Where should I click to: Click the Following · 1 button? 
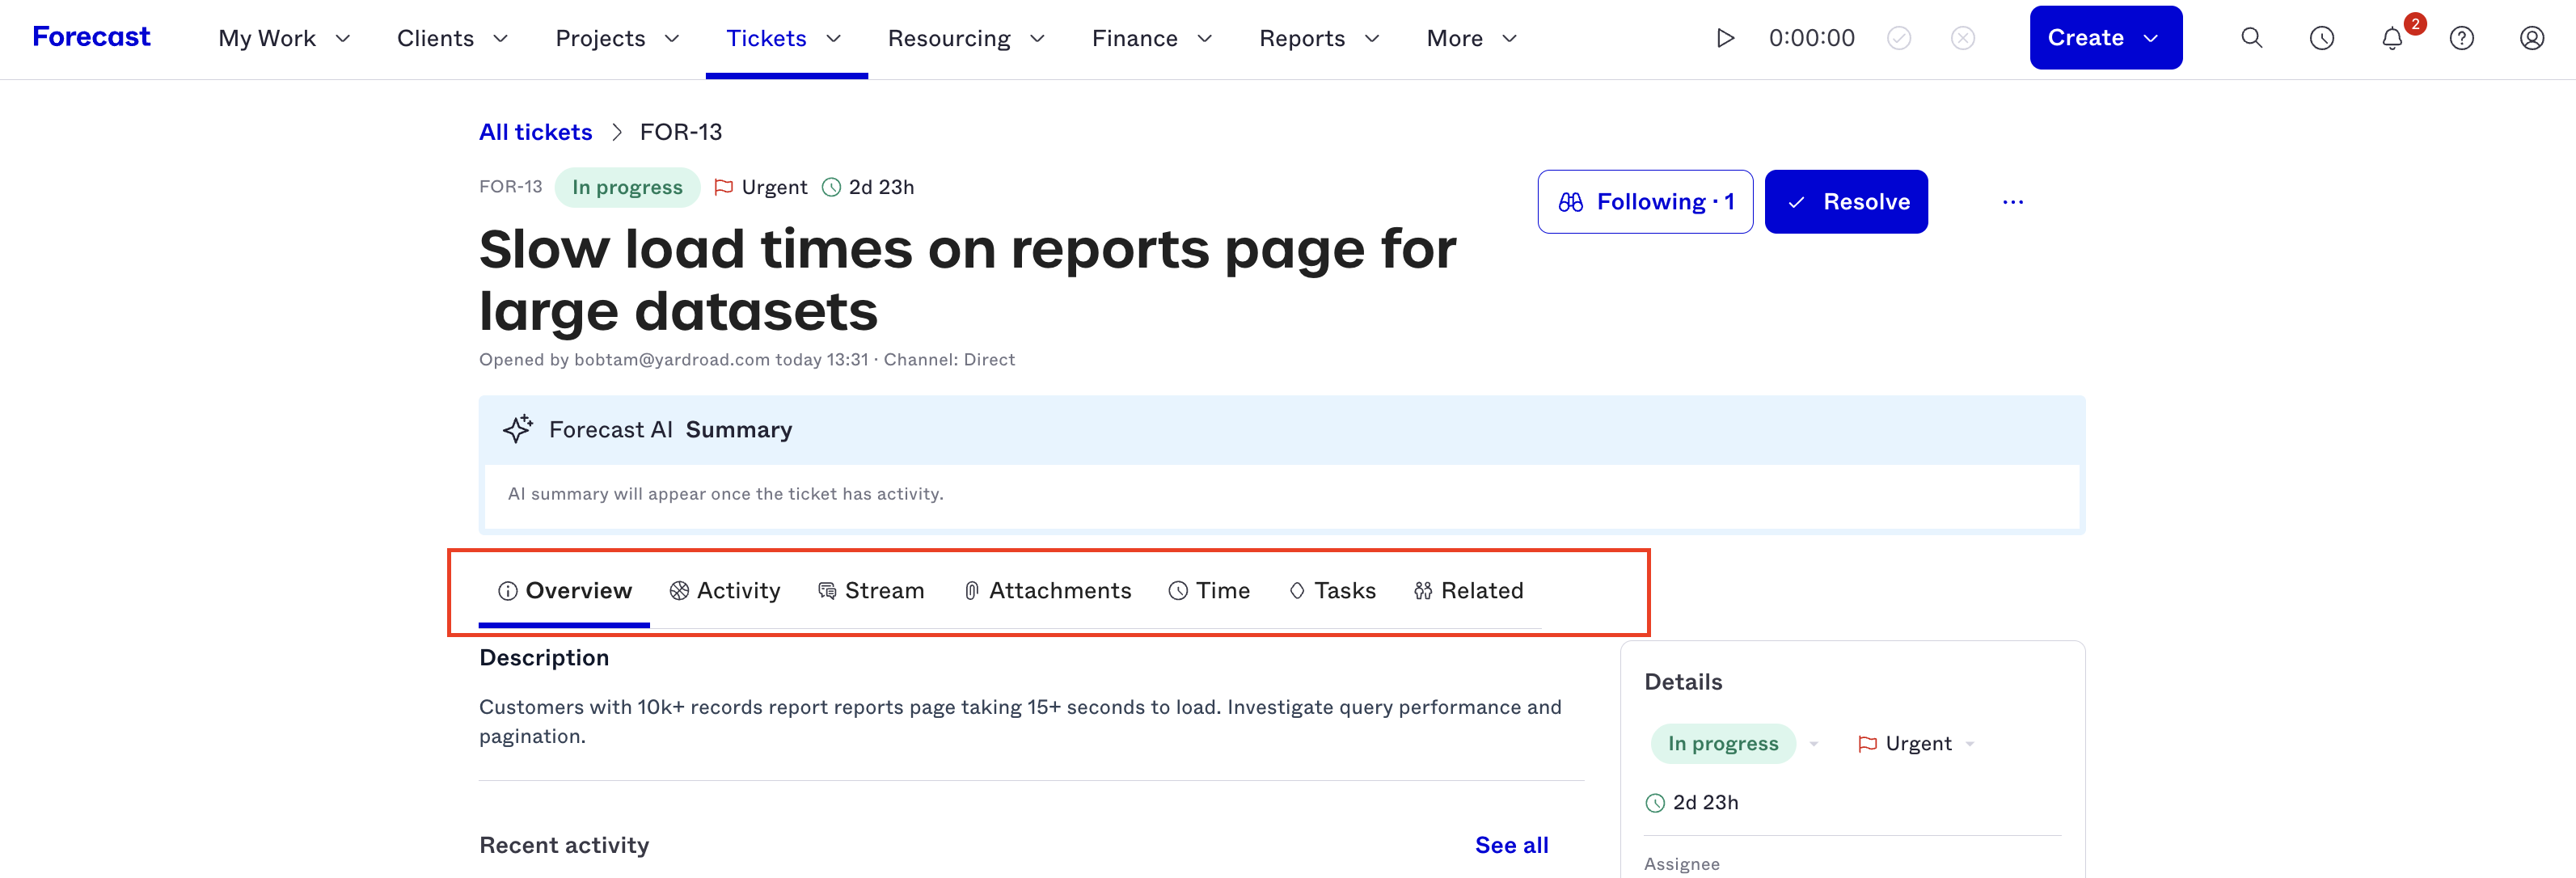1645,202
